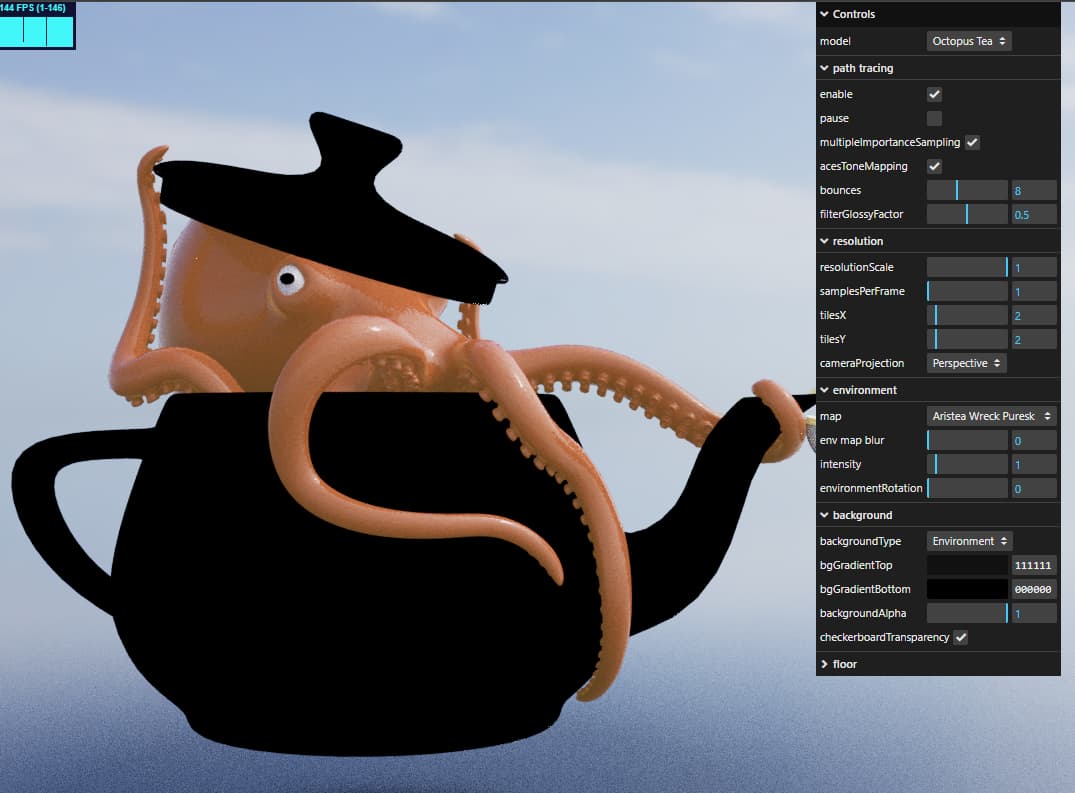The width and height of the screenshot is (1075, 793).
Task: Edit bgGradientBottom hex field 000000
Action: pos(1034,589)
